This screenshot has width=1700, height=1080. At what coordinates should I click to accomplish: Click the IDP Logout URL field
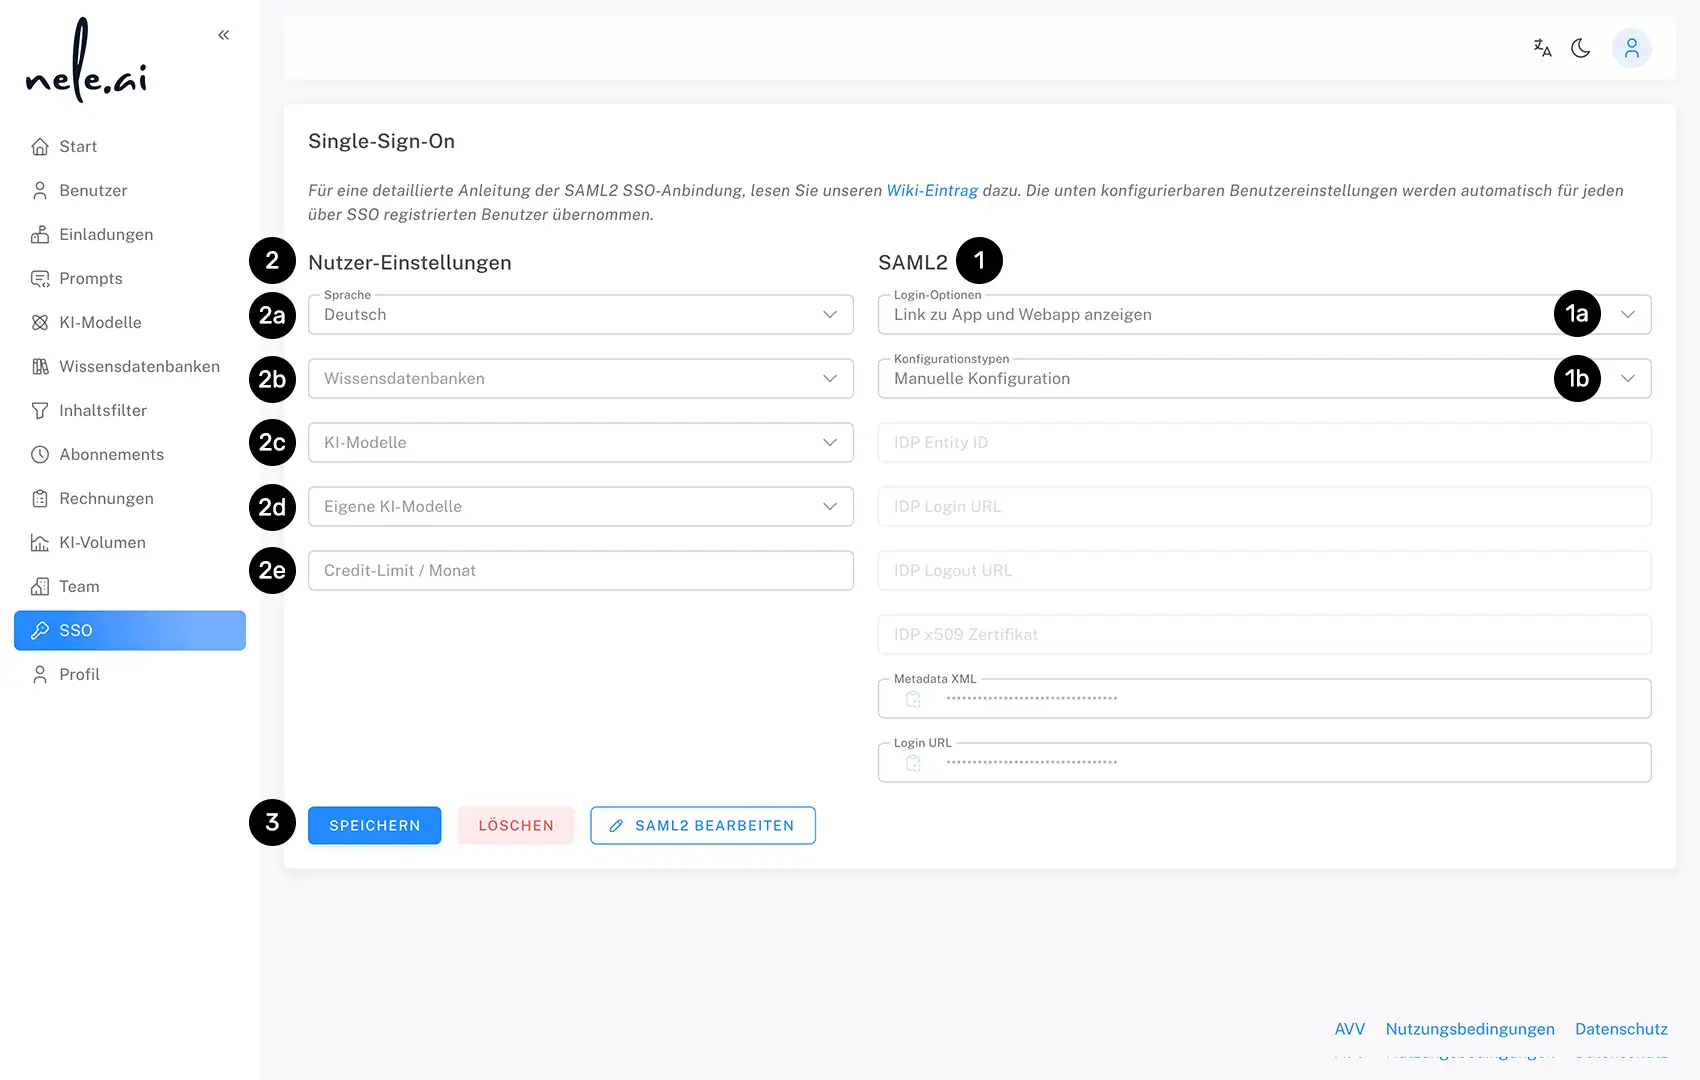tap(1265, 571)
